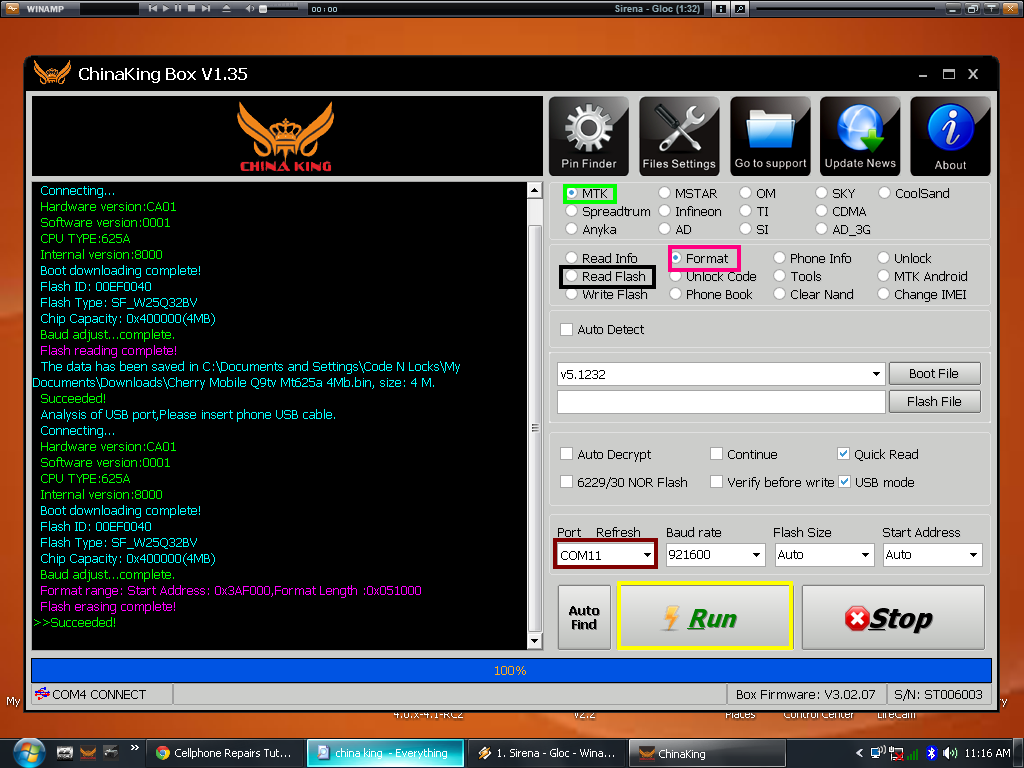The width and height of the screenshot is (1024, 768).
Task: Stop playback in Winamp
Action: point(191,8)
